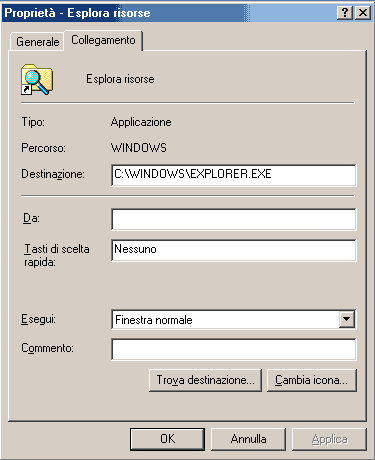This screenshot has height=460, width=375.
Task: Open the Cambia icona dialog
Action: coord(312,380)
